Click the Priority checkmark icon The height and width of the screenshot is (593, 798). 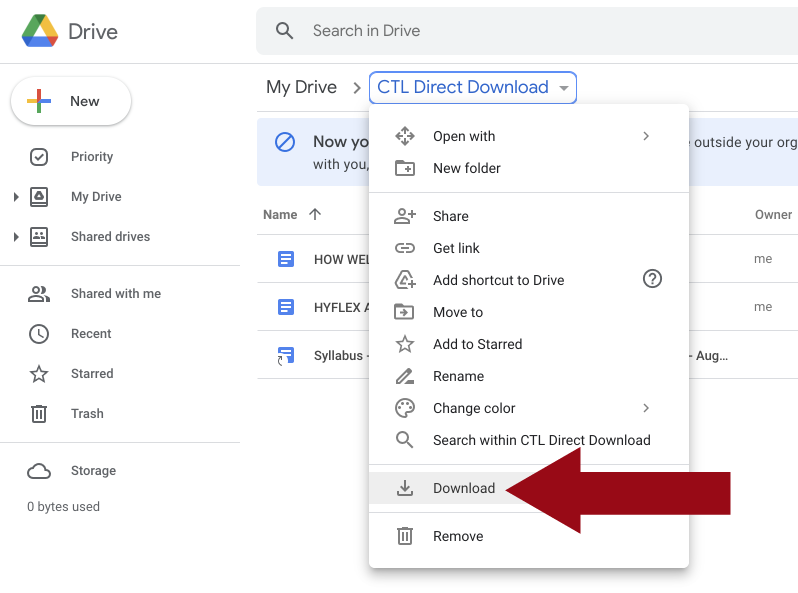click(x=39, y=157)
